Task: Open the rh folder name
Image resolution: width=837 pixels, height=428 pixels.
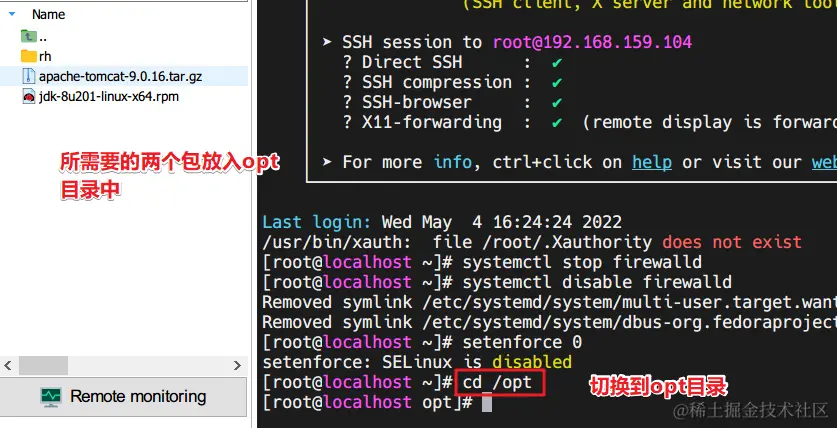Action: click(x=45, y=56)
